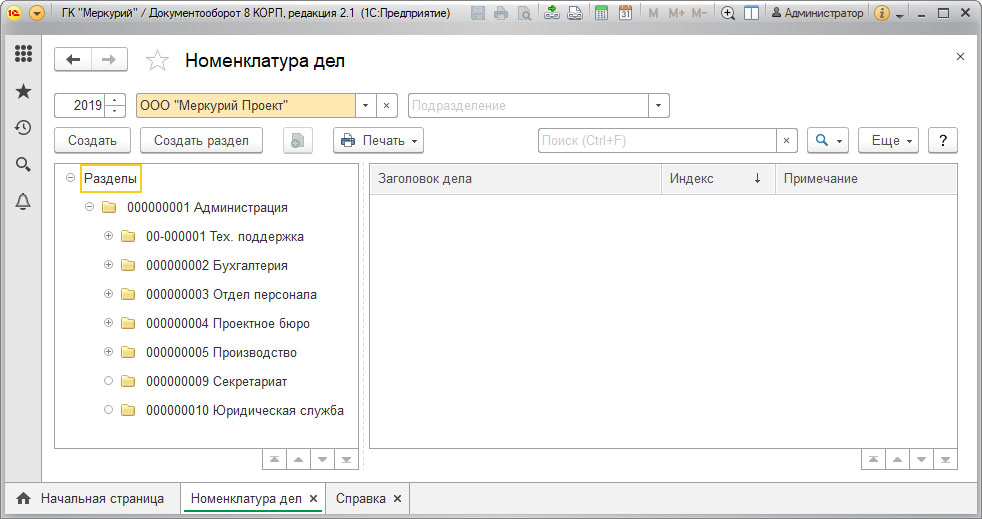The height and width of the screenshot is (519, 982).
Task: Click the Создать button
Action: pos(92,141)
